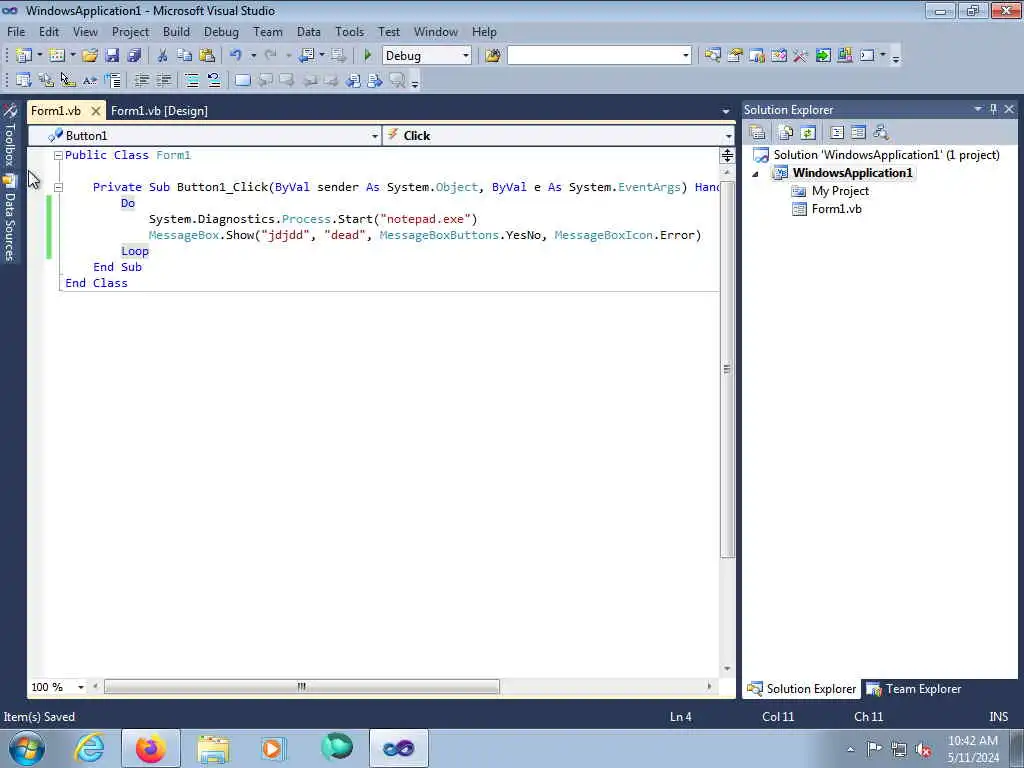Open the Project menu
The height and width of the screenshot is (768, 1024).
point(130,31)
